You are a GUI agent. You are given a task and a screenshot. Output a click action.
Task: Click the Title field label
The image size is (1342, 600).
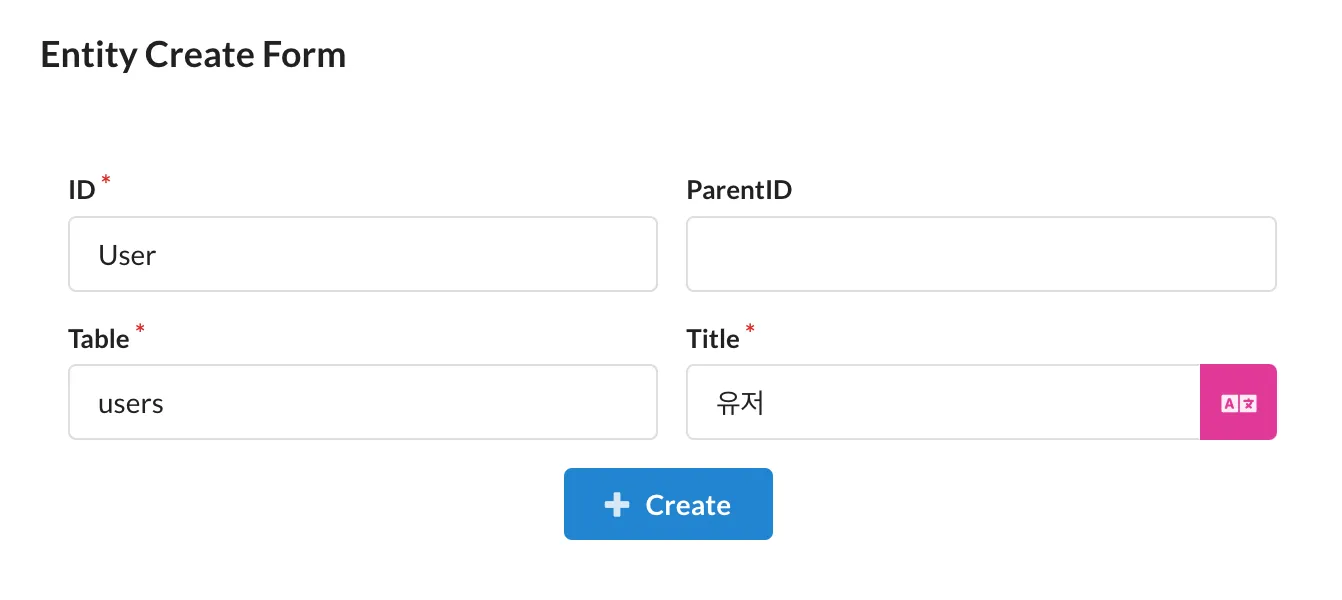(x=715, y=338)
